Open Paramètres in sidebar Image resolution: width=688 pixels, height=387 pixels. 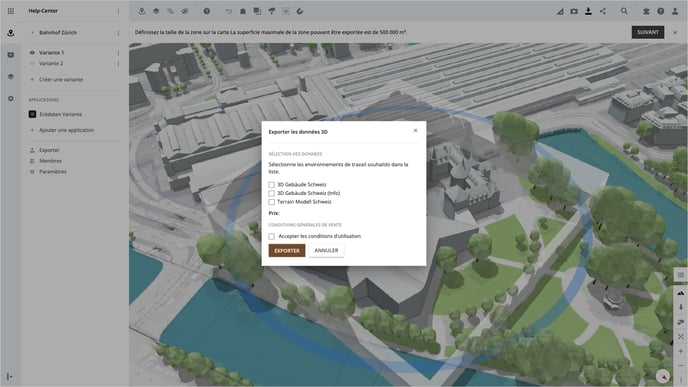click(x=53, y=172)
